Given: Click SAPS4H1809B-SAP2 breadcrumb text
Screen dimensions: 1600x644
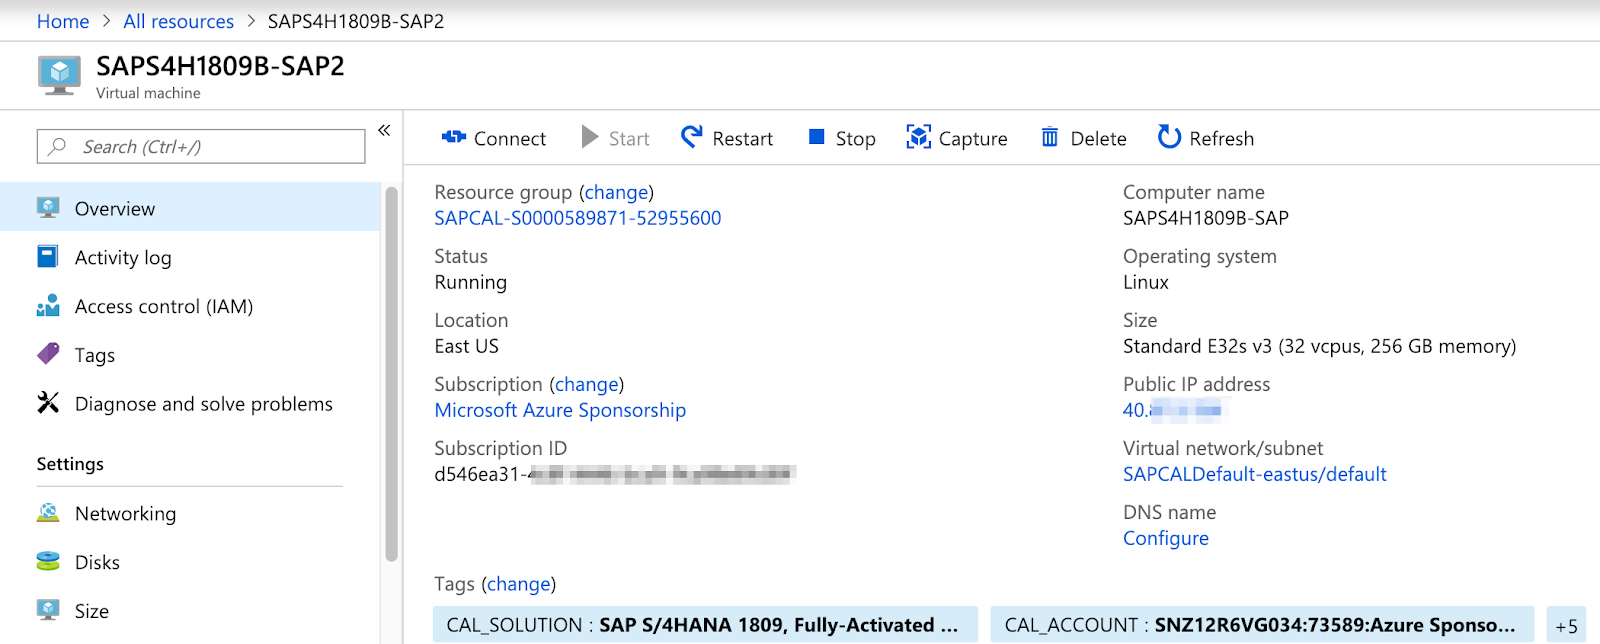Looking at the screenshot, I should 356,21.
